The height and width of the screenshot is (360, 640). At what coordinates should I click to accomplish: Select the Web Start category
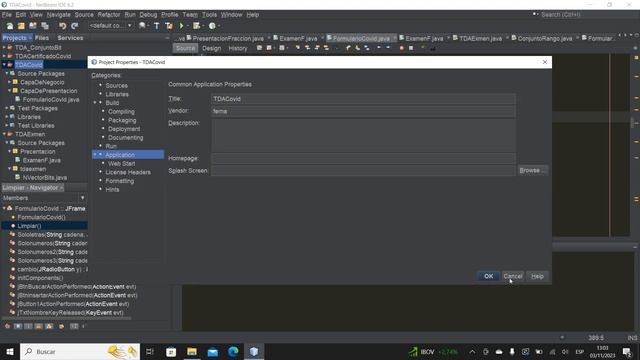tap(121, 163)
